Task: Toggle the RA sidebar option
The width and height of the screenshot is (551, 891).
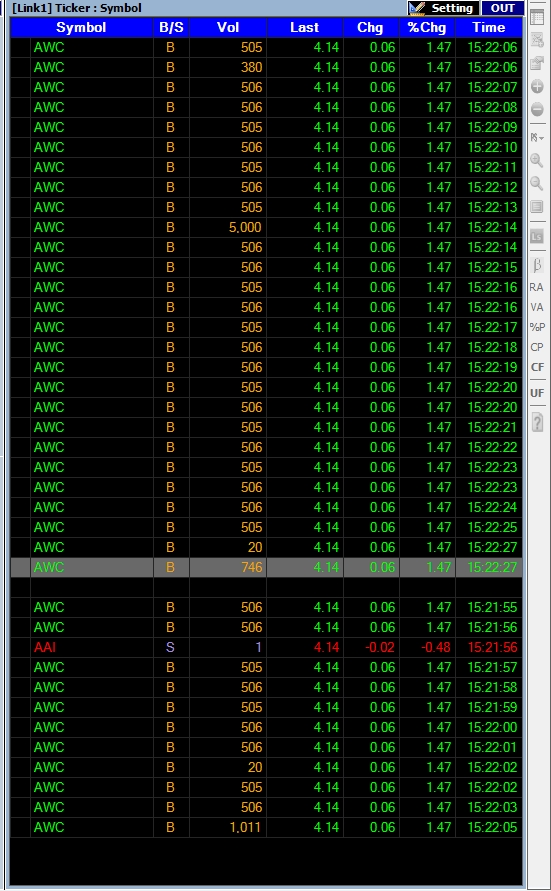Action: pos(537,288)
